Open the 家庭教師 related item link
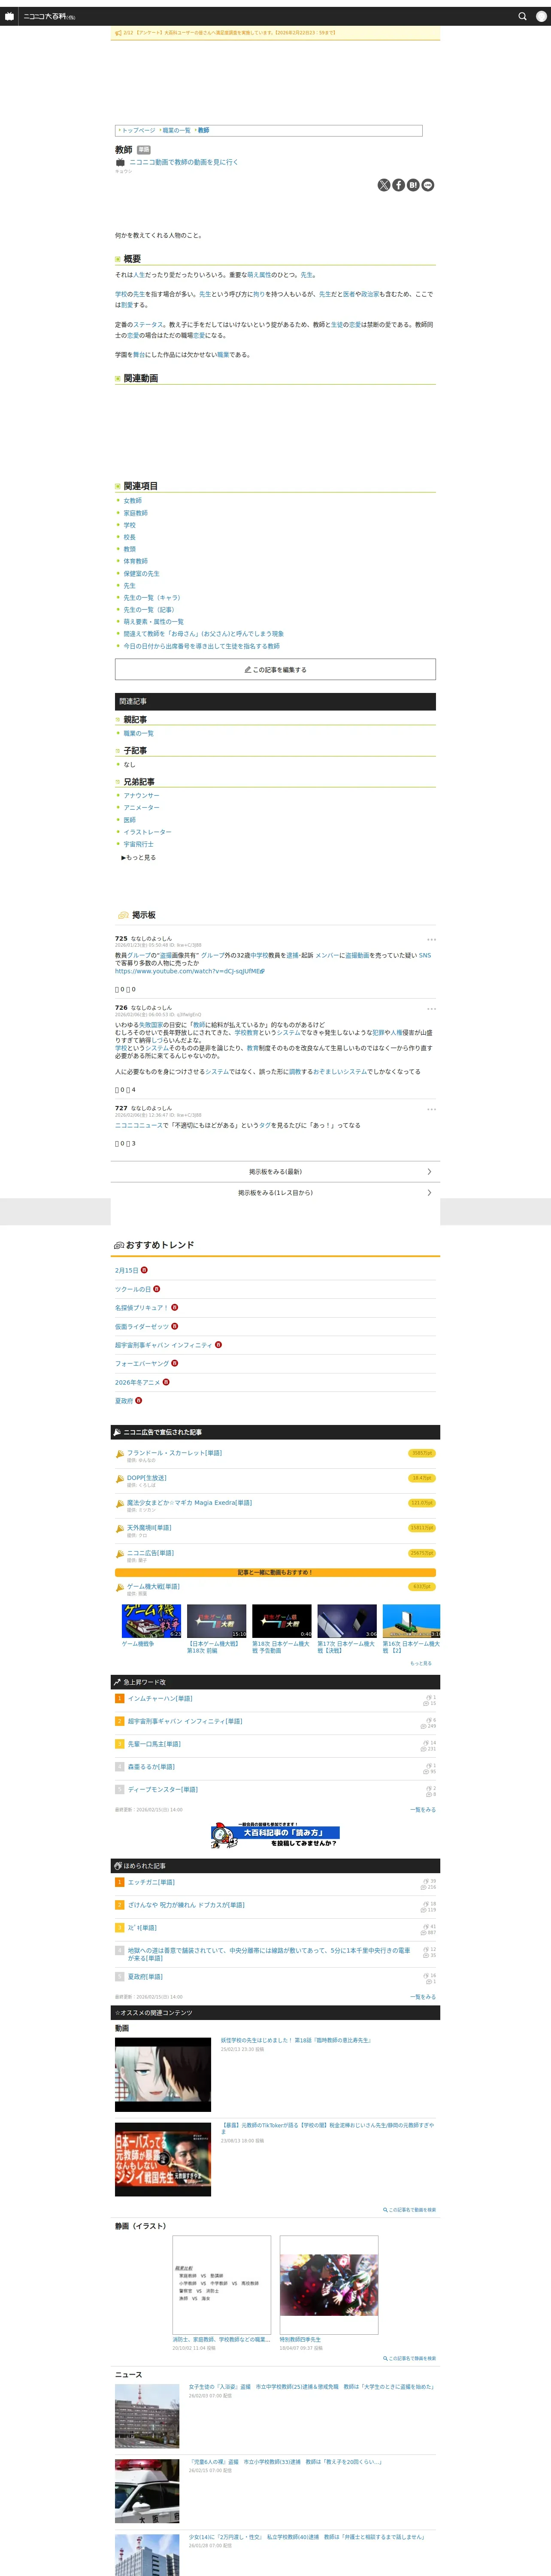This screenshot has height=2576, width=551. coord(135,513)
